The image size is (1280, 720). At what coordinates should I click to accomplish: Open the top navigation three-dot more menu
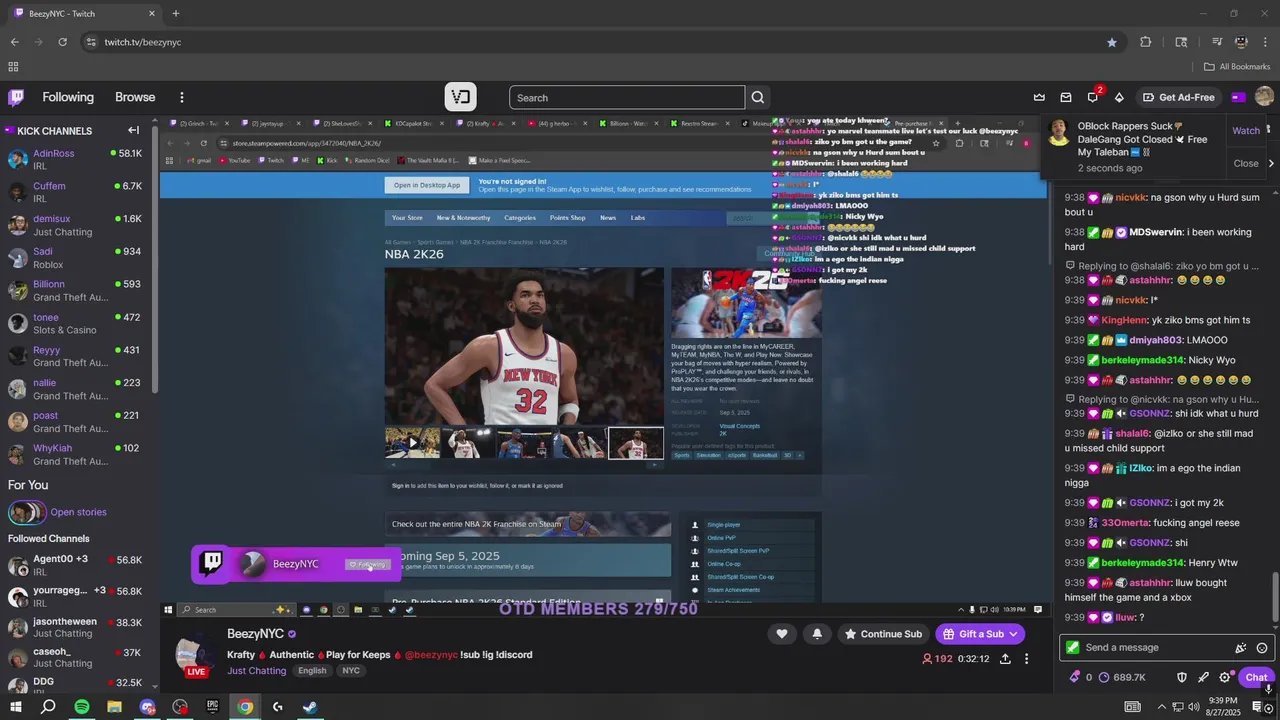[182, 97]
